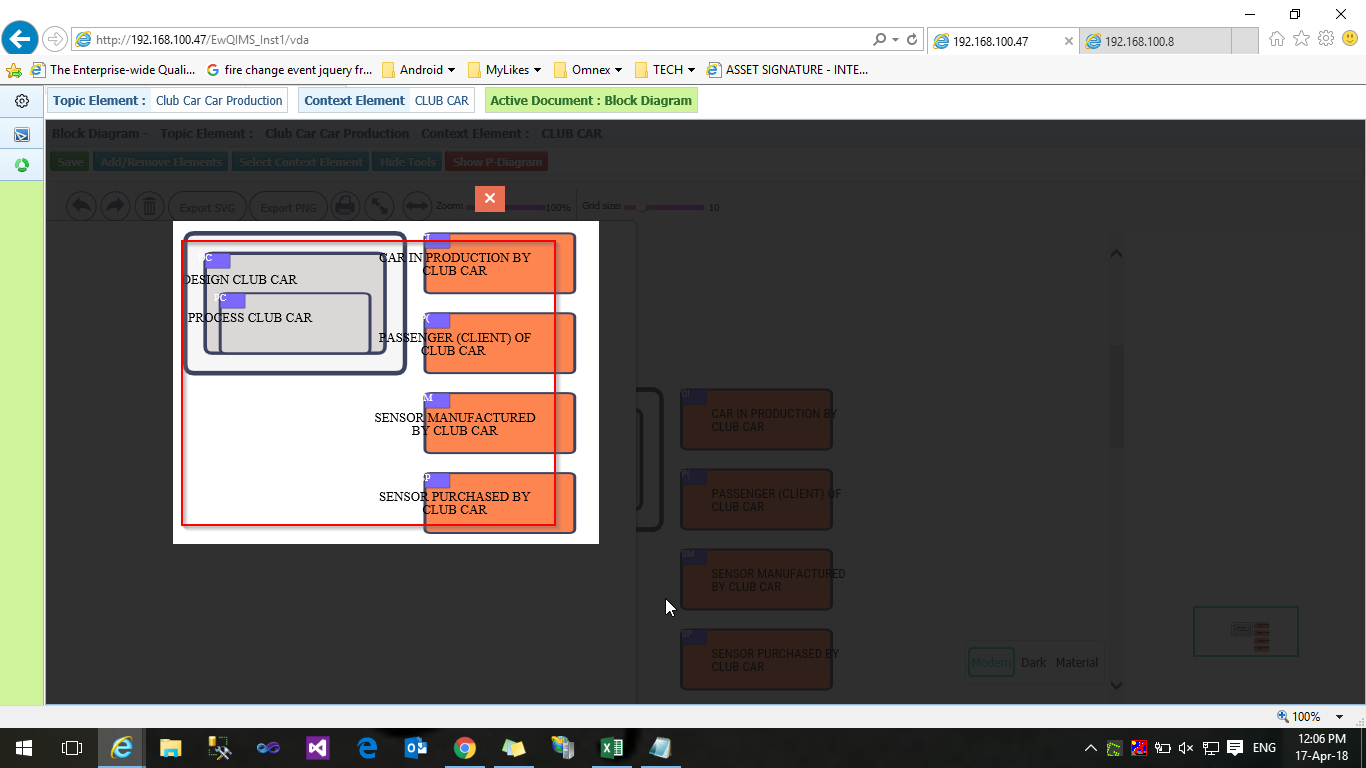Show hidden system tray icons
The height and width of the screenshot is (768, 1366).
pos(1091,747)
